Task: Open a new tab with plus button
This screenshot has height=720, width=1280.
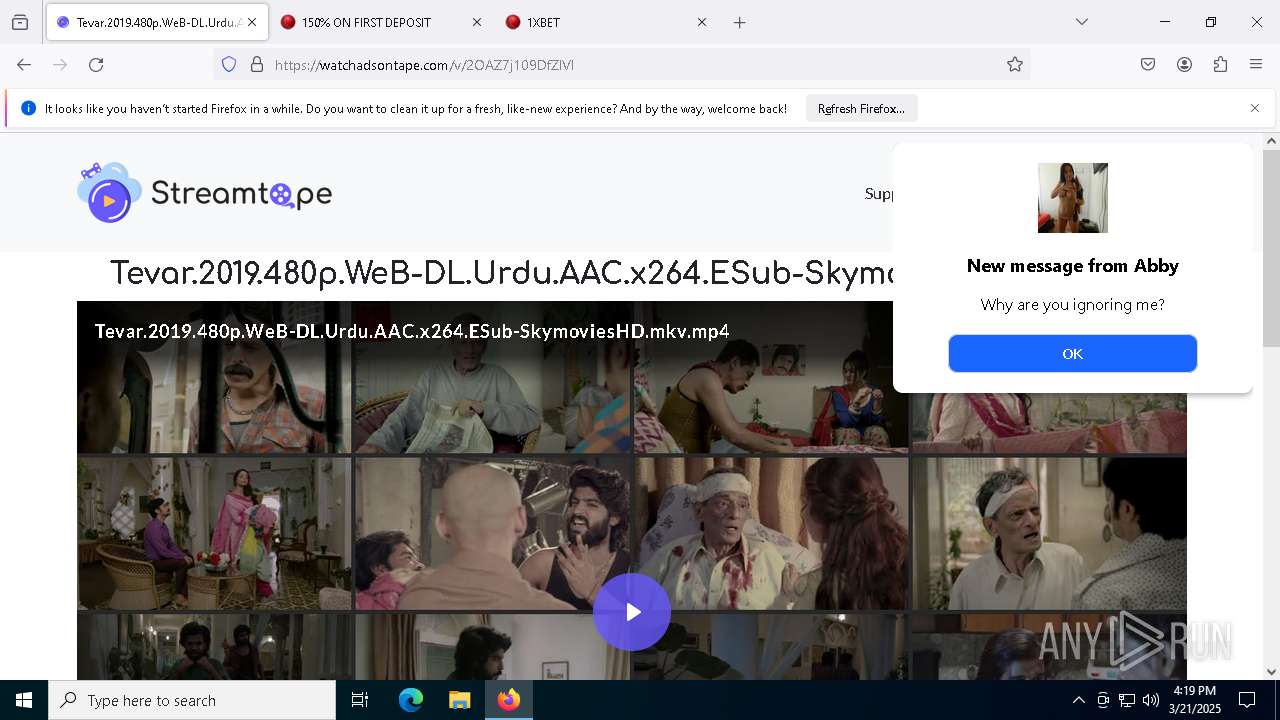Action: (740, 22)
